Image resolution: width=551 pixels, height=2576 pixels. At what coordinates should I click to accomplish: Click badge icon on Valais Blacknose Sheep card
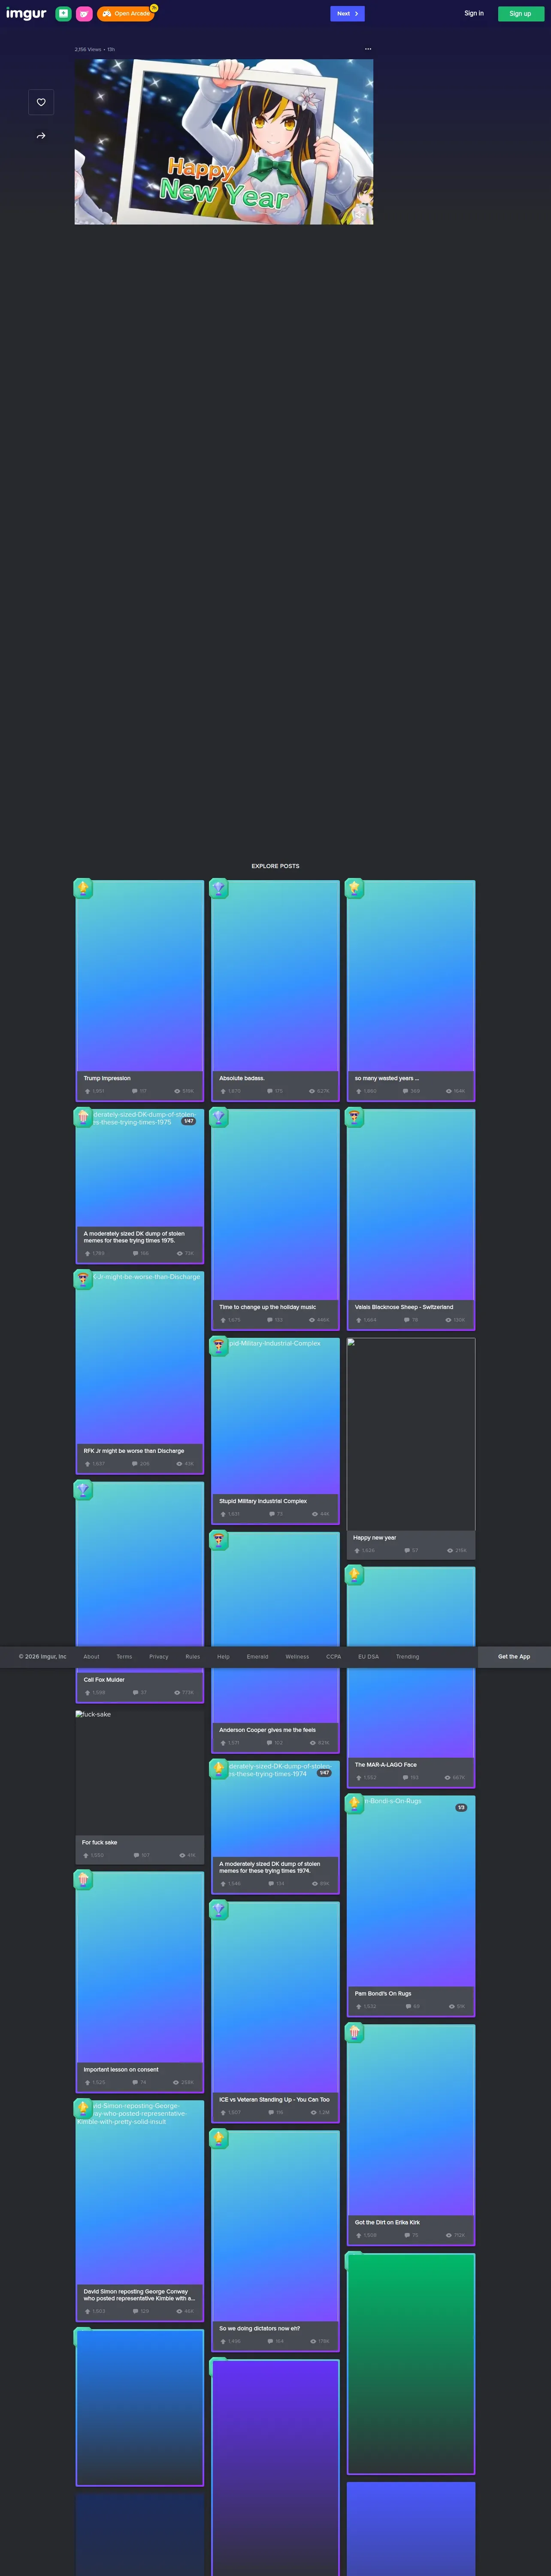[354, 1117]
